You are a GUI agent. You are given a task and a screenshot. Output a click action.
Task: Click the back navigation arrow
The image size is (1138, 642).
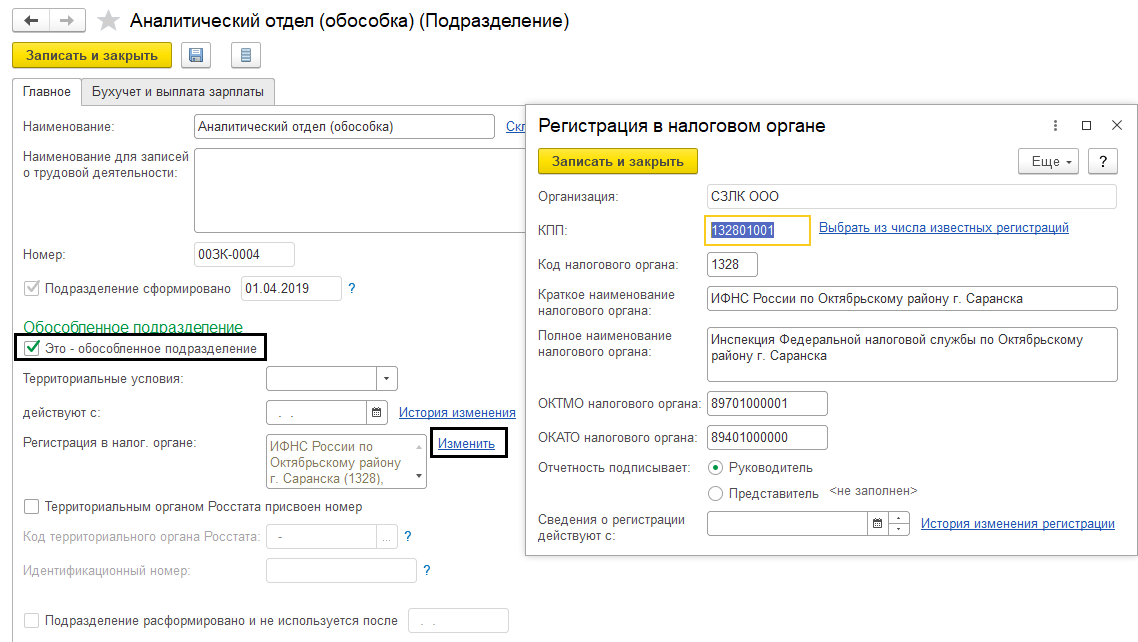tap(32, 21)
